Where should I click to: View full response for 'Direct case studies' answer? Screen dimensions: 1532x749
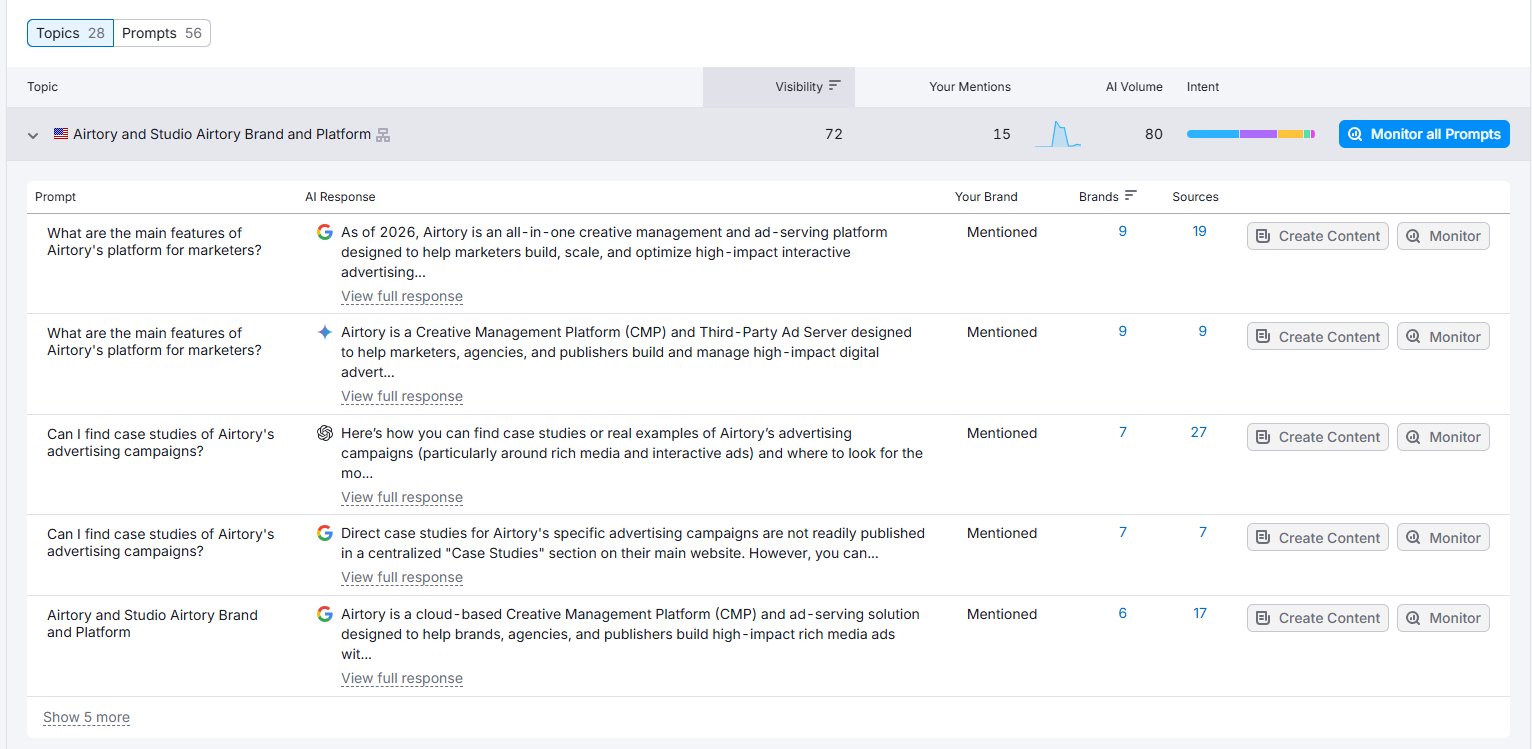tap(402, 577)
